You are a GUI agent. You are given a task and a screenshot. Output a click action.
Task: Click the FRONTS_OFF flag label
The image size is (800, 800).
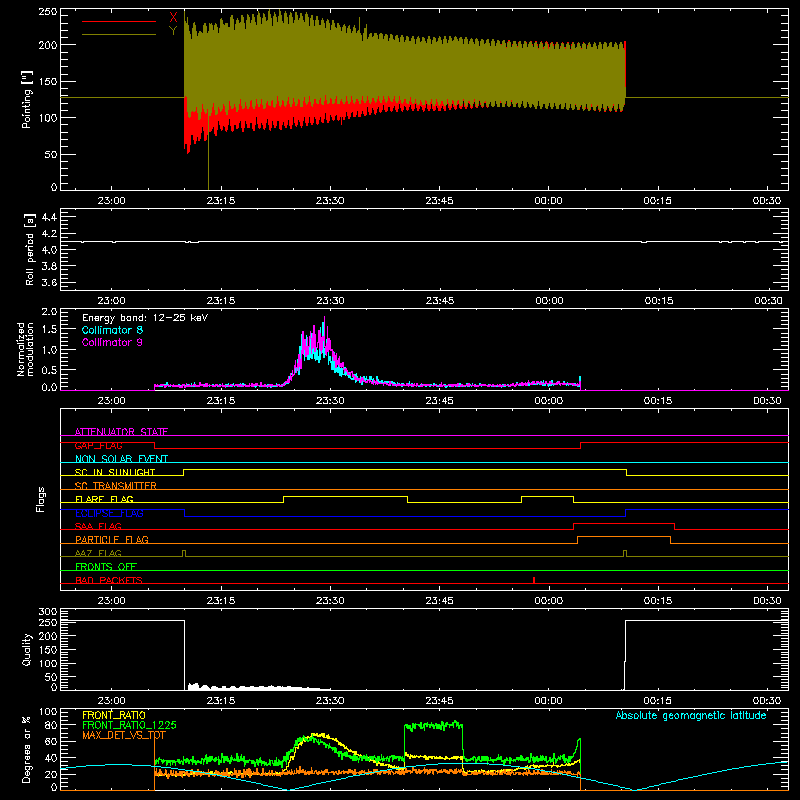click(x=106, y=566)
